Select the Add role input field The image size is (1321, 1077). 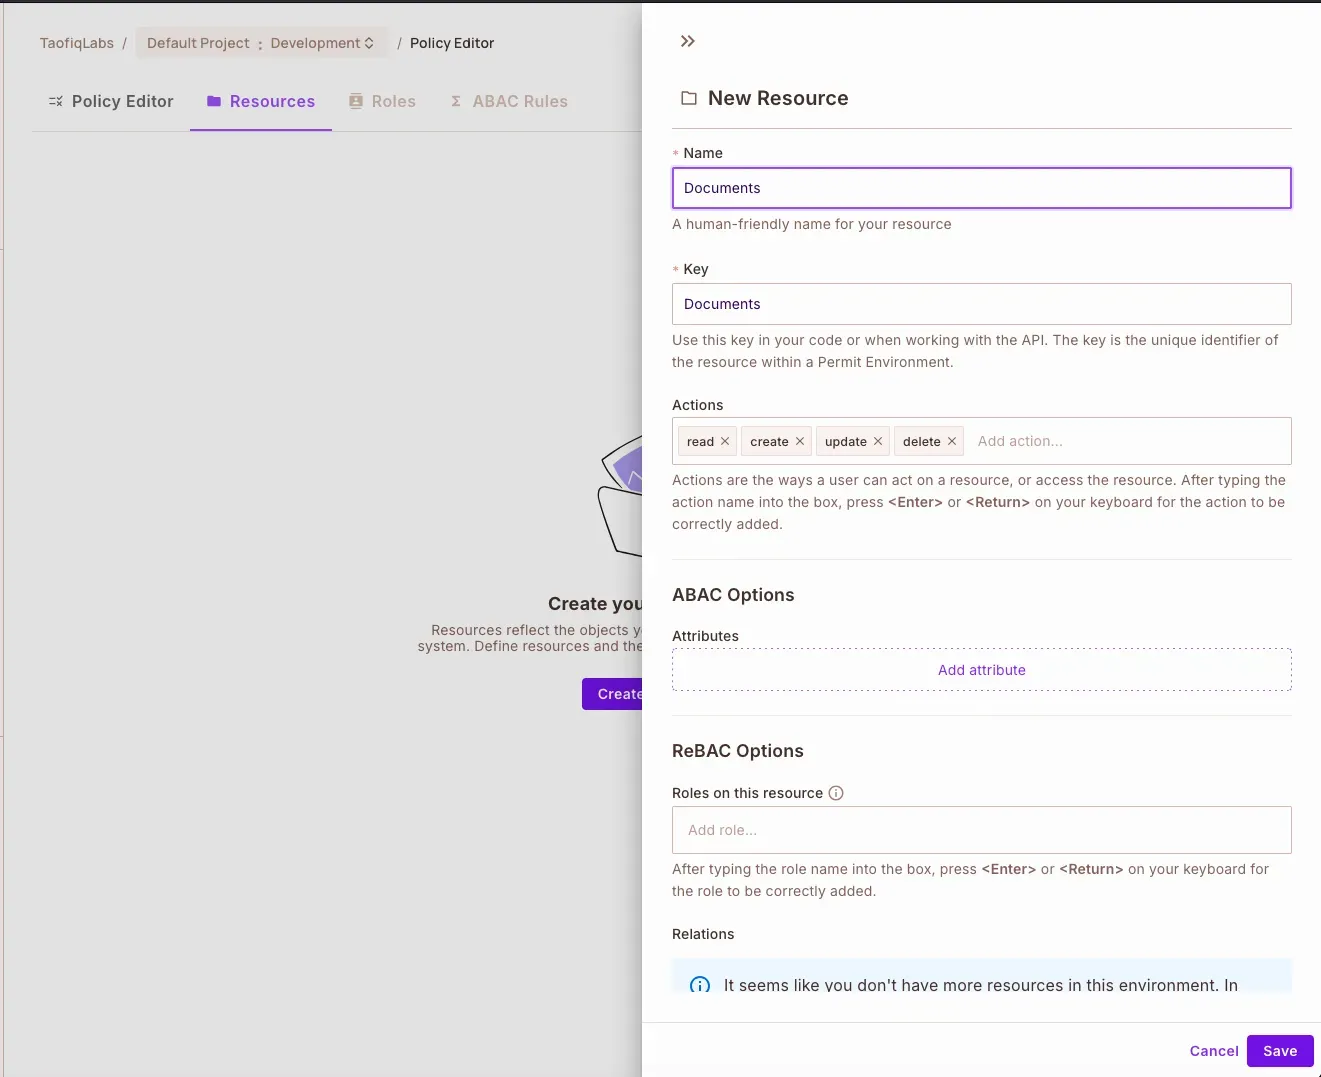[981, 830]
